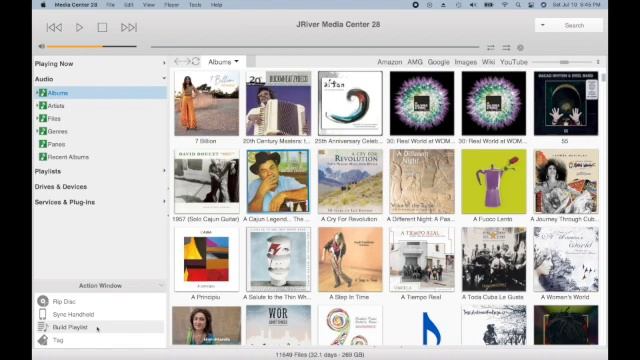Open Spotlight search in menu bar
Viewport: 640px width, 360px height.
(518, 5)
